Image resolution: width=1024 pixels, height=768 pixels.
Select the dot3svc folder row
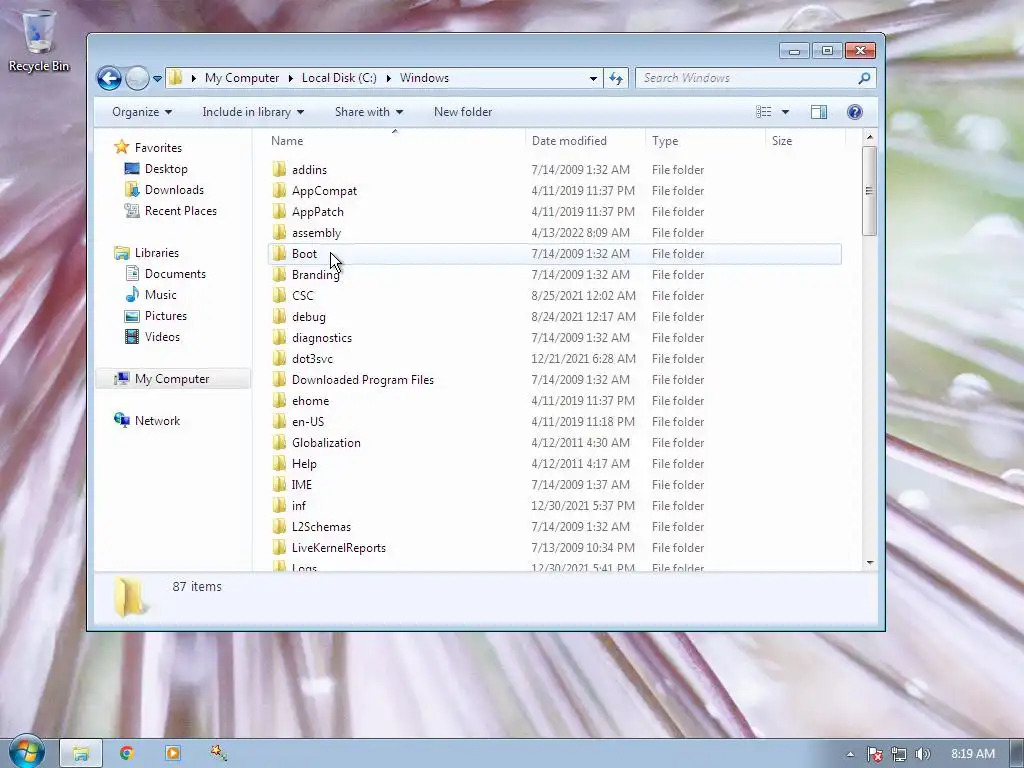point(554,359)
